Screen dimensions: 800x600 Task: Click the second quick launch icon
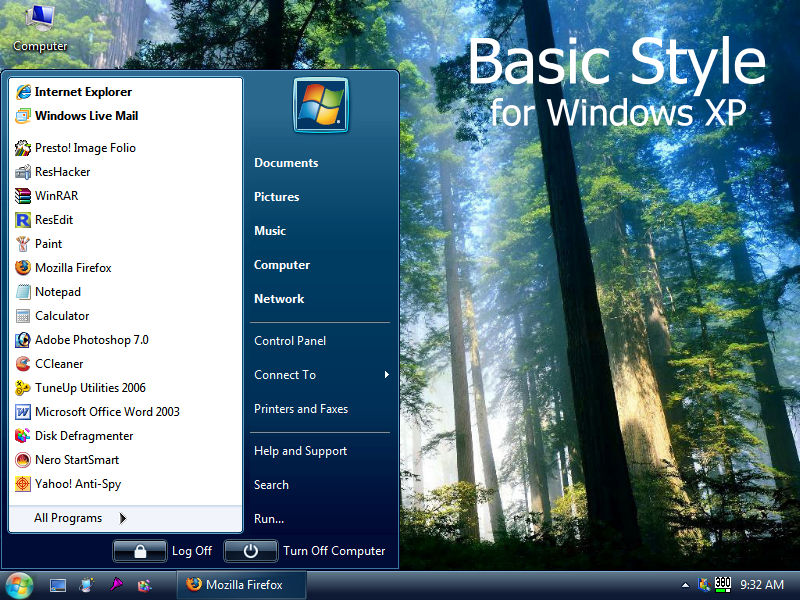tap(87, 585)
